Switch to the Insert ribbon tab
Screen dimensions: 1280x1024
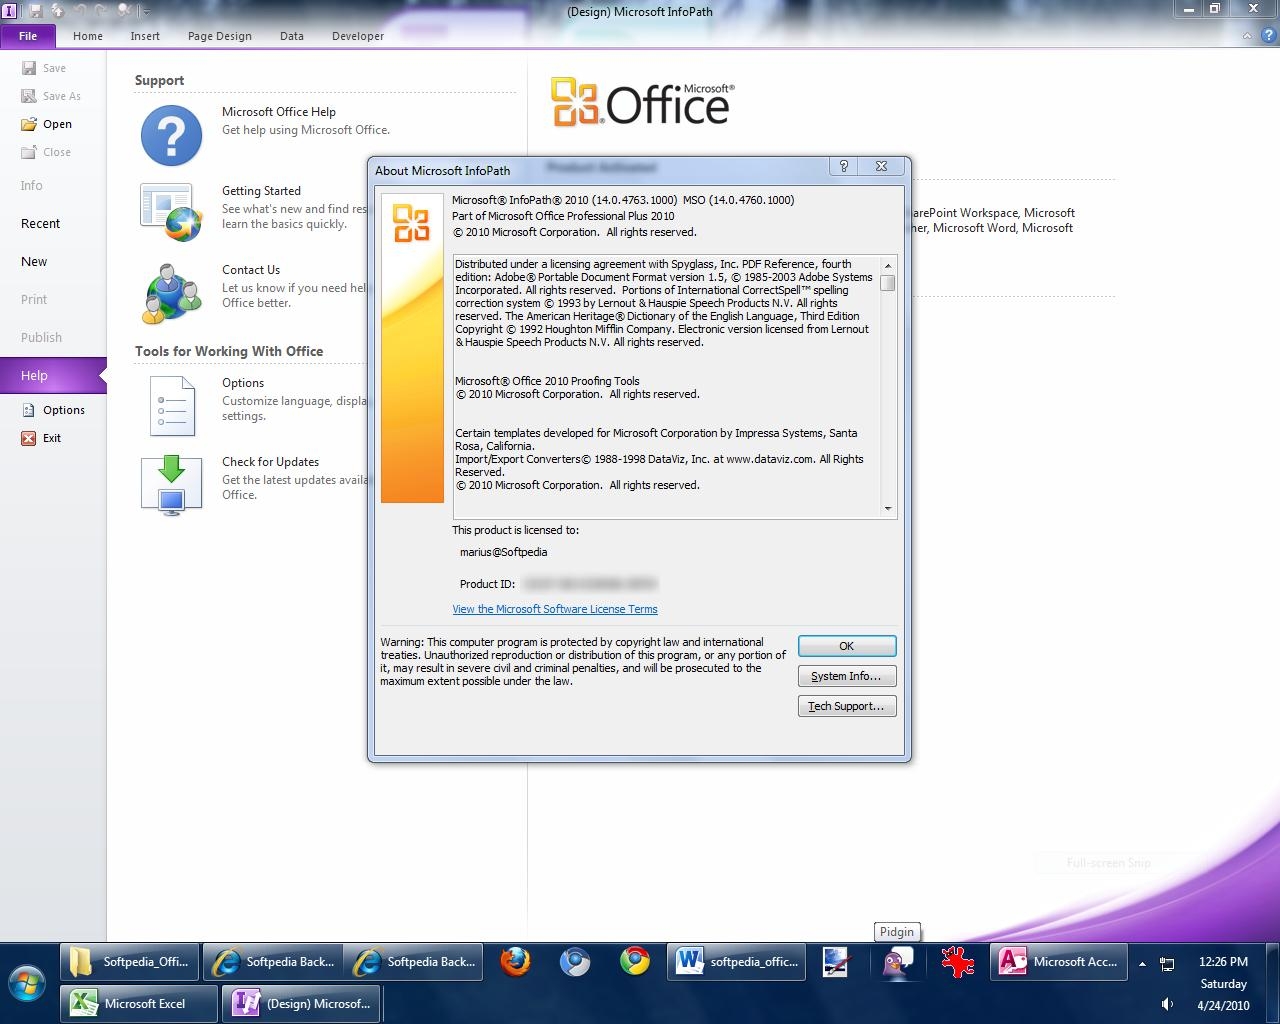pos(145,36)
